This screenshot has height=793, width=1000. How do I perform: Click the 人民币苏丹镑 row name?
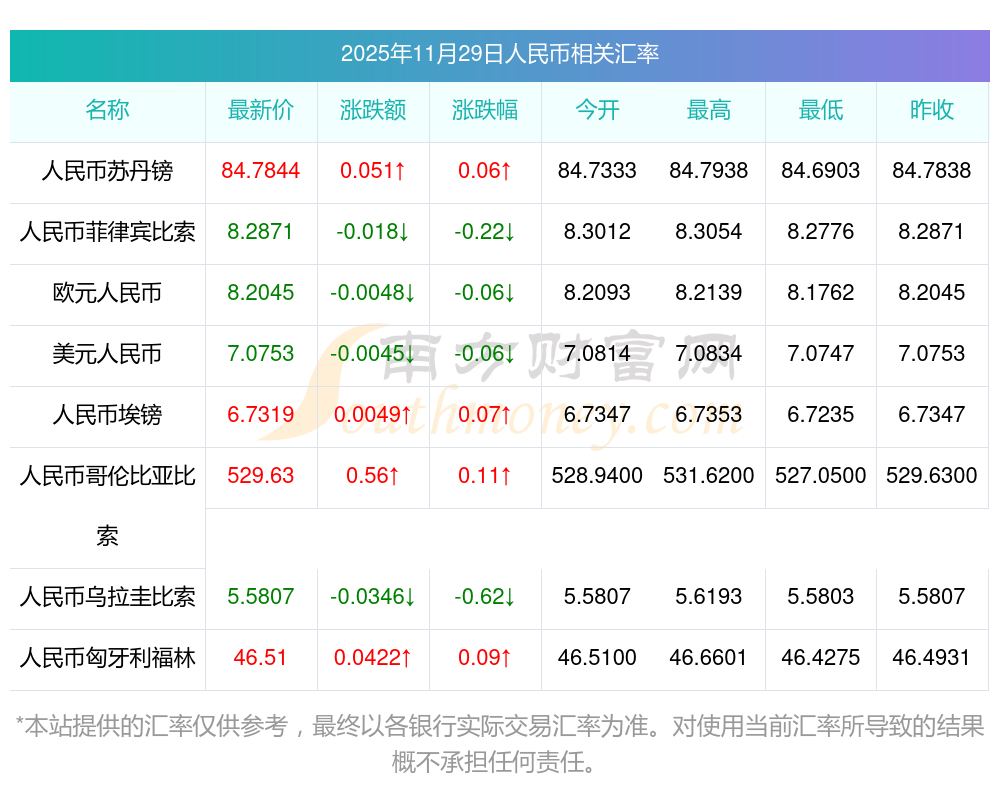[107, 171]
